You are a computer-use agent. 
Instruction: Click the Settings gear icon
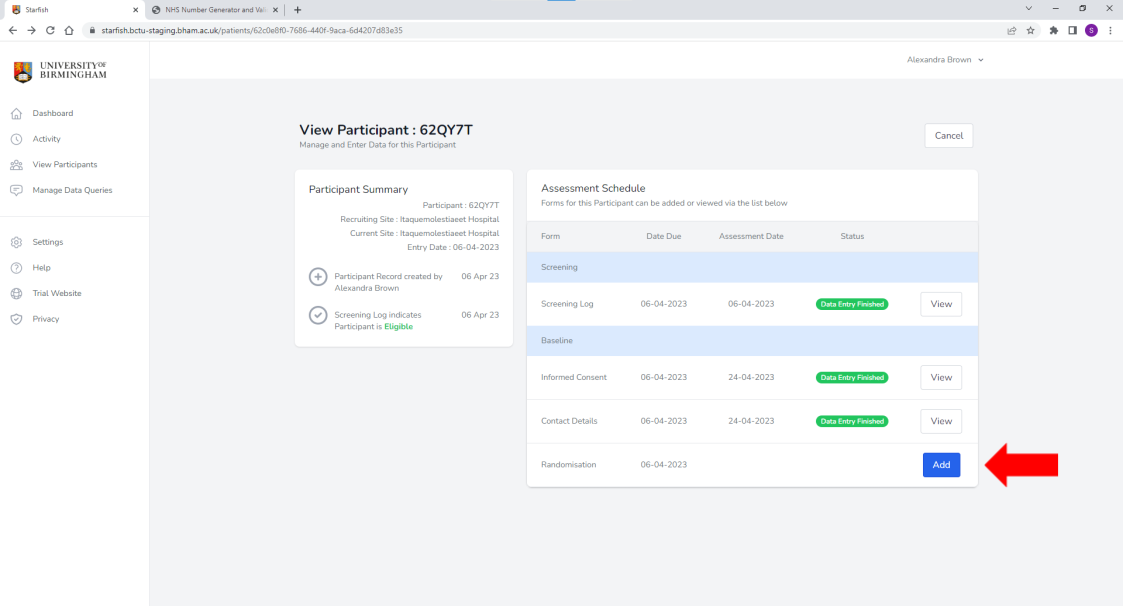[16, 242]
